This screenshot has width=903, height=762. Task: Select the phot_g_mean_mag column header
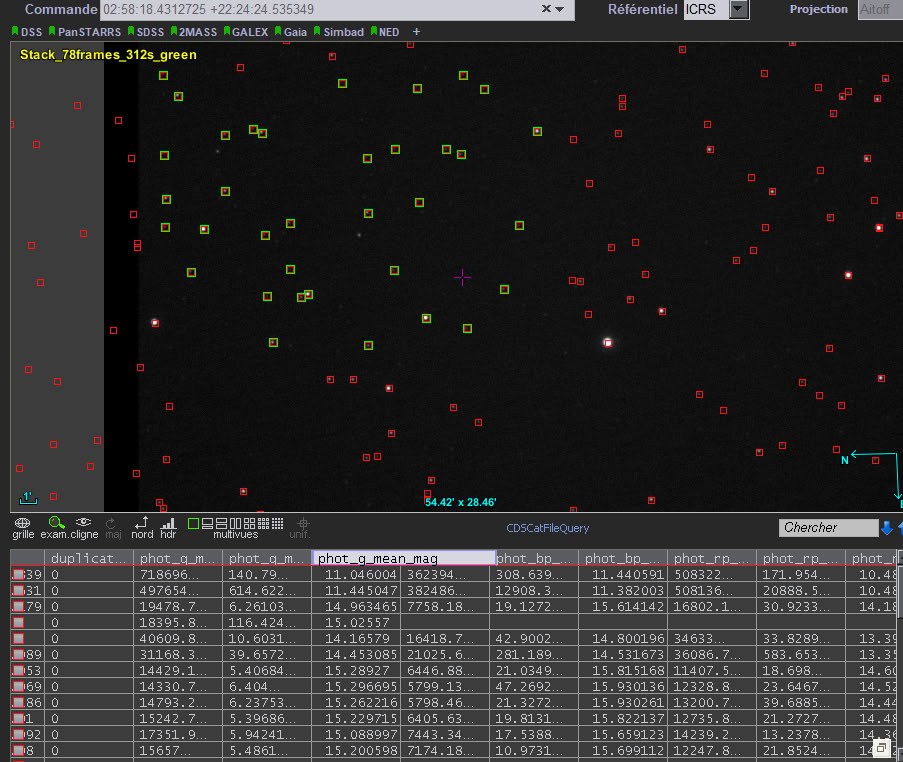[x=403, y=558]
